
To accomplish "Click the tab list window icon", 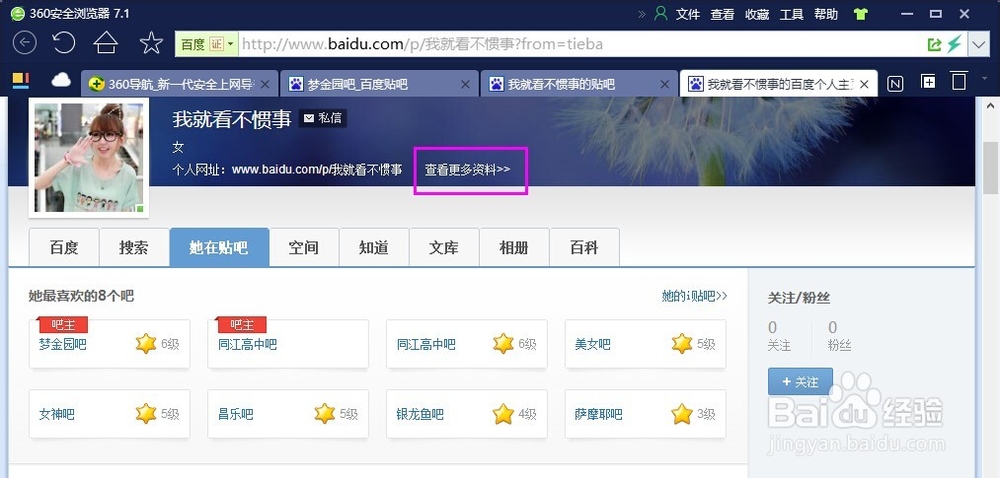I will pos(959,80).
